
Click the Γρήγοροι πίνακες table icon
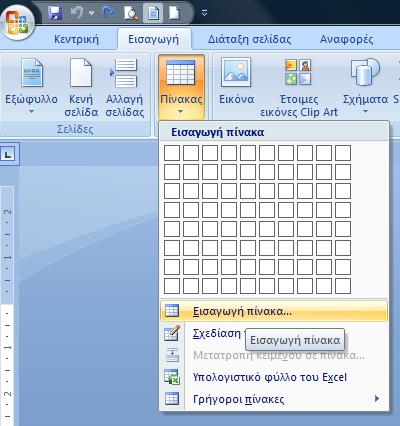point(172,399)
